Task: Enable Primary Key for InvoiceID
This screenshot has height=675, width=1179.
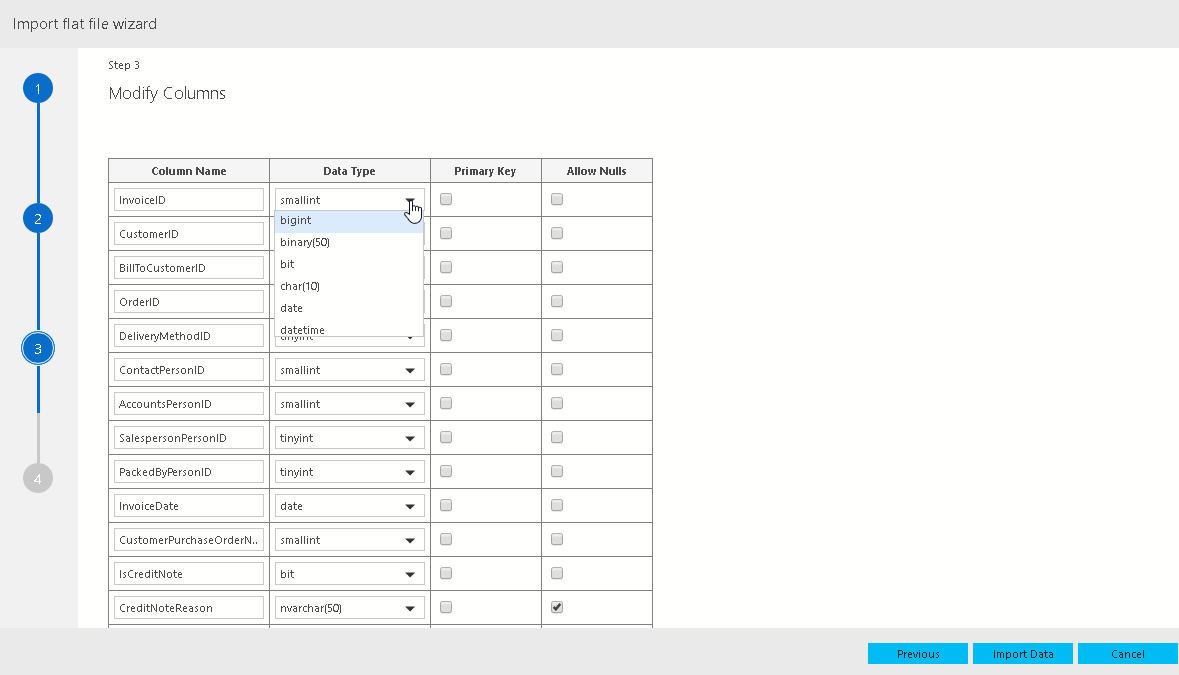Action: coord(446,200)
